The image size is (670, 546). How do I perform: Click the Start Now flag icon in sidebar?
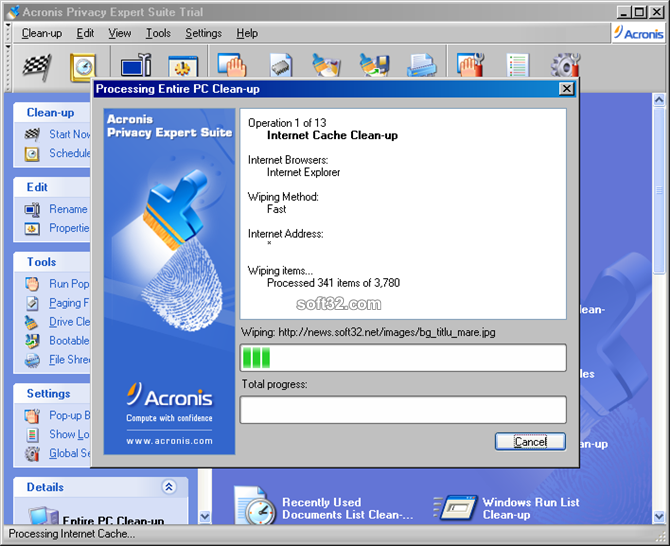32,134
